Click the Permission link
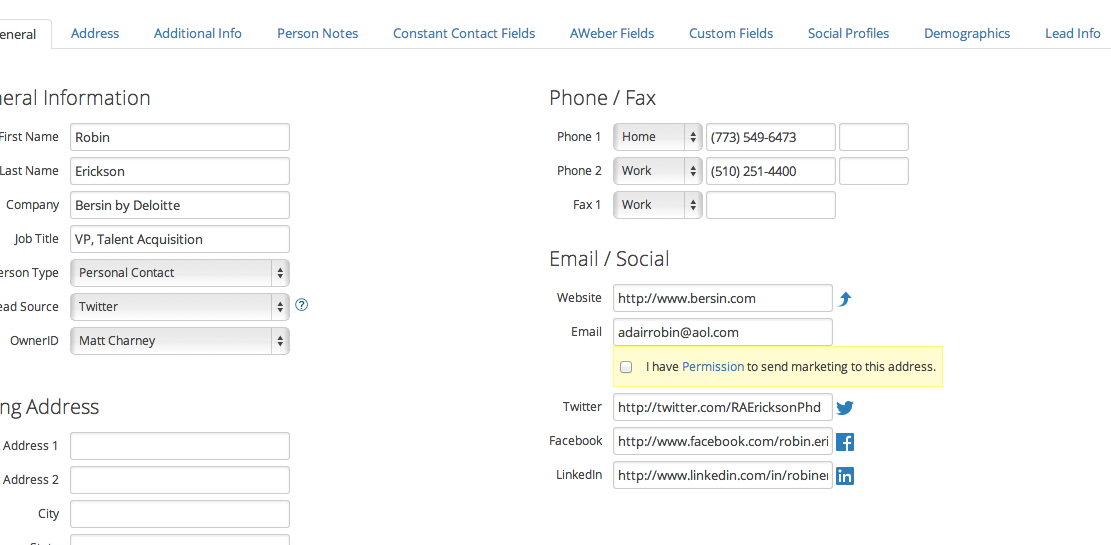Viewport: 1111px width, 545px height. click(x=713, y=367)
